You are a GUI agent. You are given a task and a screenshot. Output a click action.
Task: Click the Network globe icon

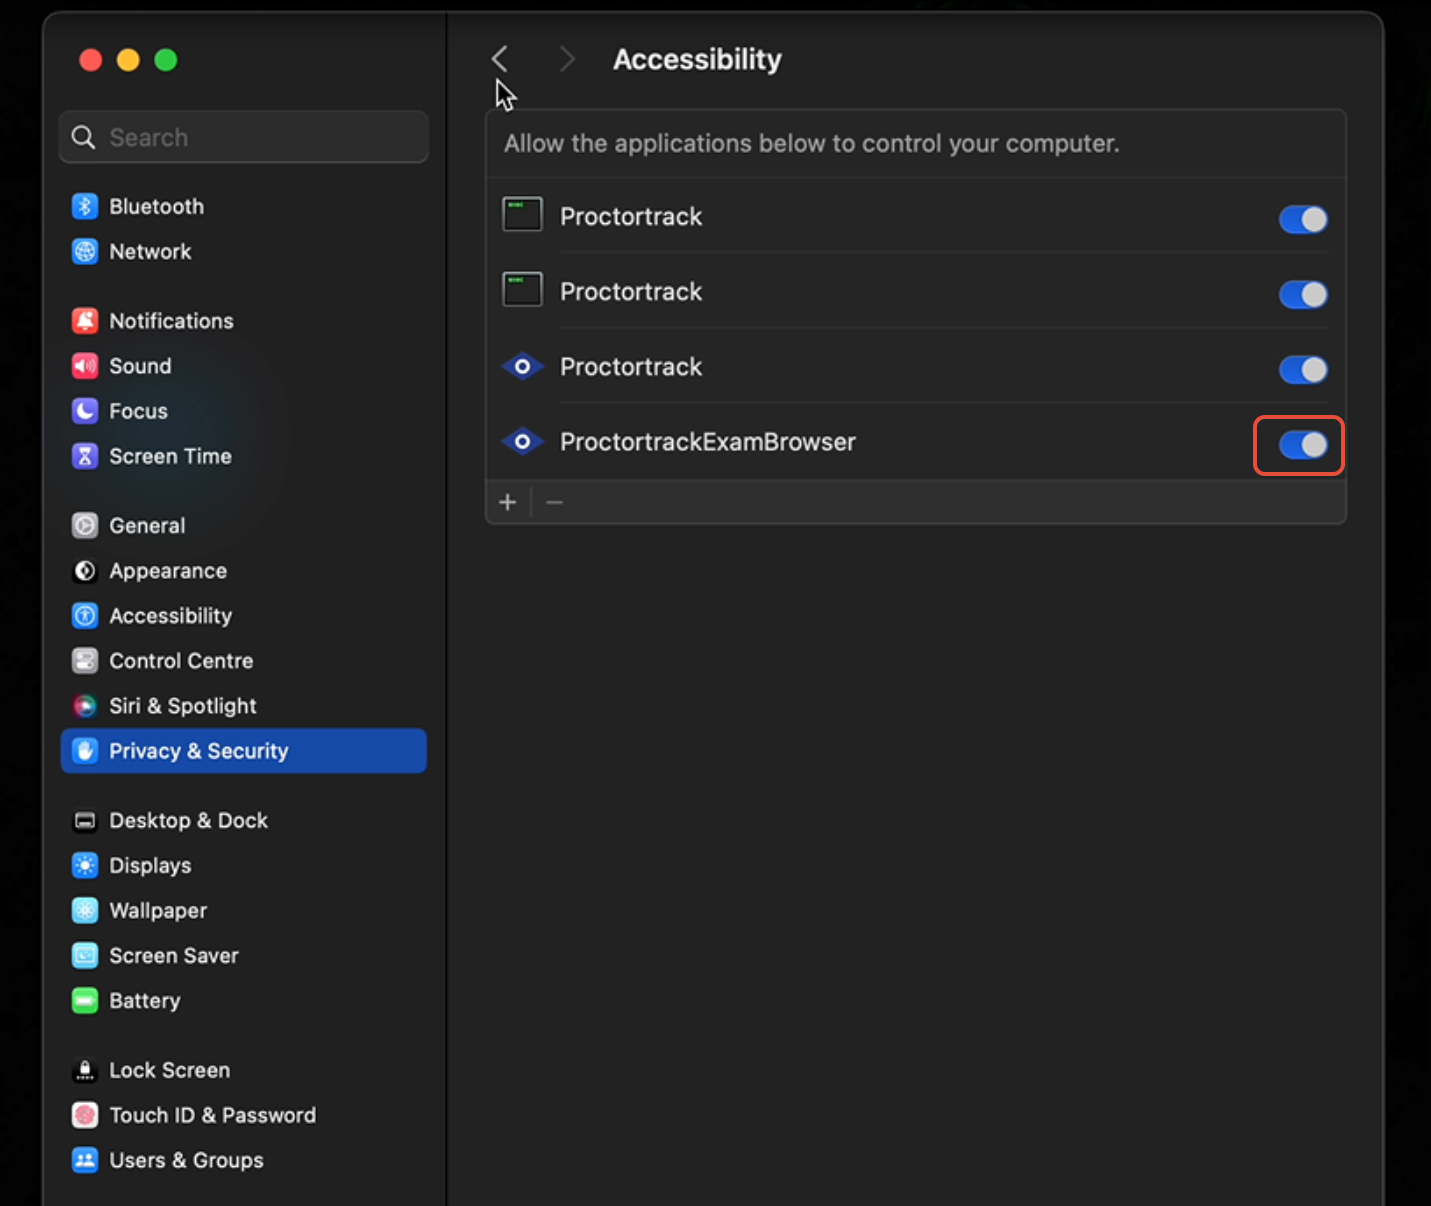[x=85, y=251]
